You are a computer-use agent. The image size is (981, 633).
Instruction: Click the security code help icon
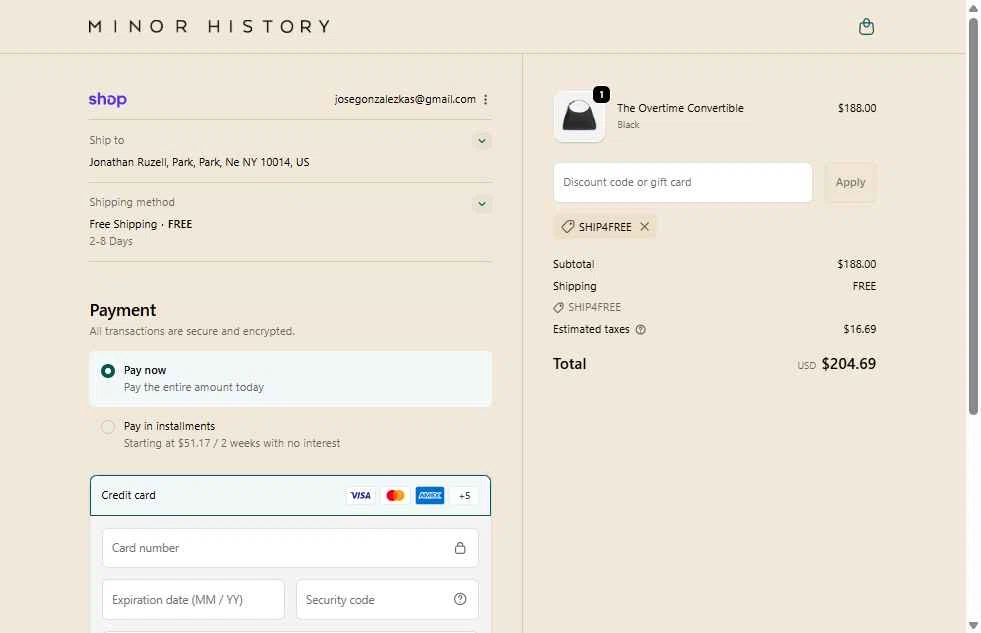click(460, 599)
